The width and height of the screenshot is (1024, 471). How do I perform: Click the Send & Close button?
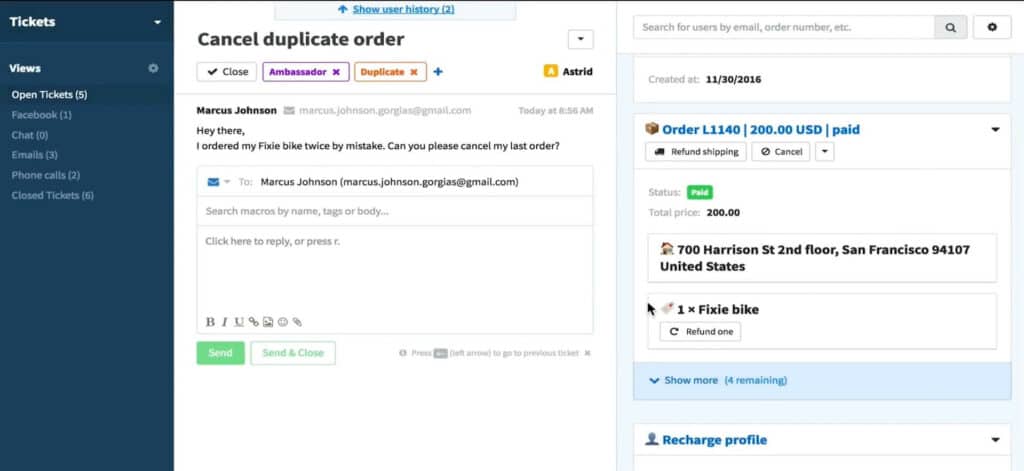tap(292, 353)
